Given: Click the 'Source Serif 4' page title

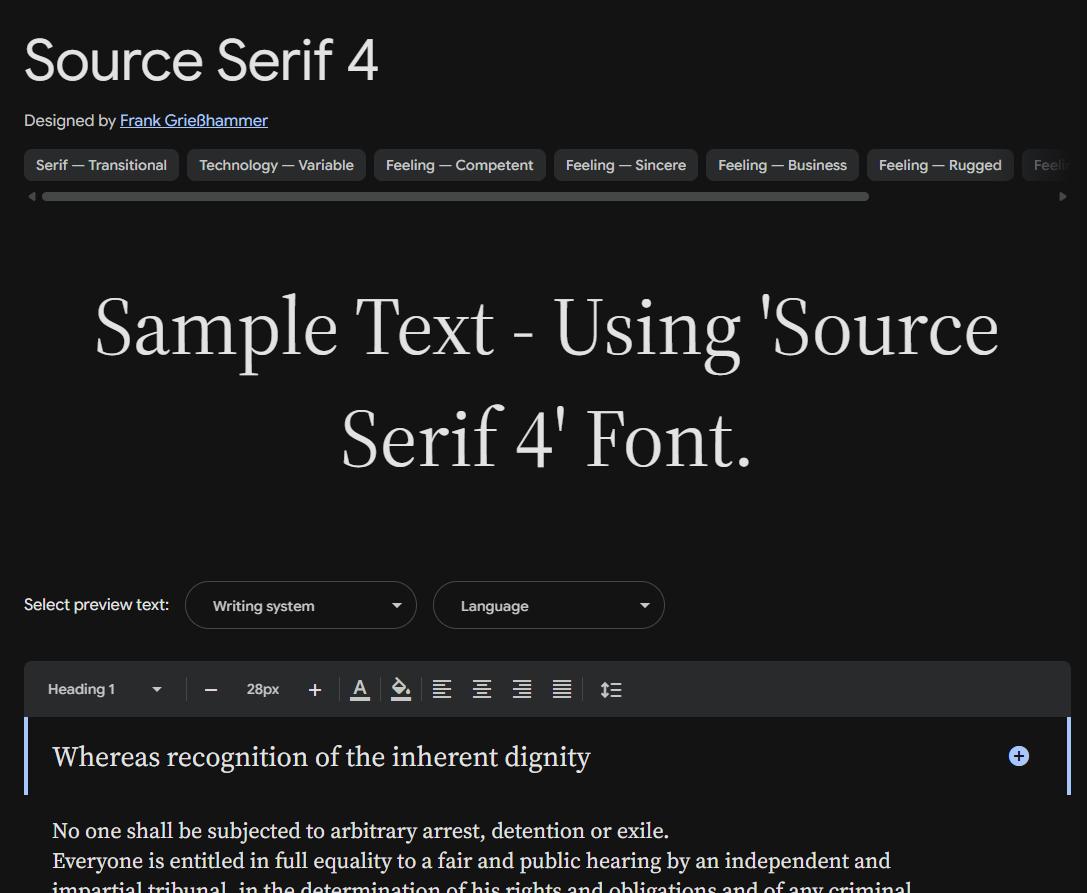Looking at the screenshot, I should pyautogui.click(x=201, y=60).
